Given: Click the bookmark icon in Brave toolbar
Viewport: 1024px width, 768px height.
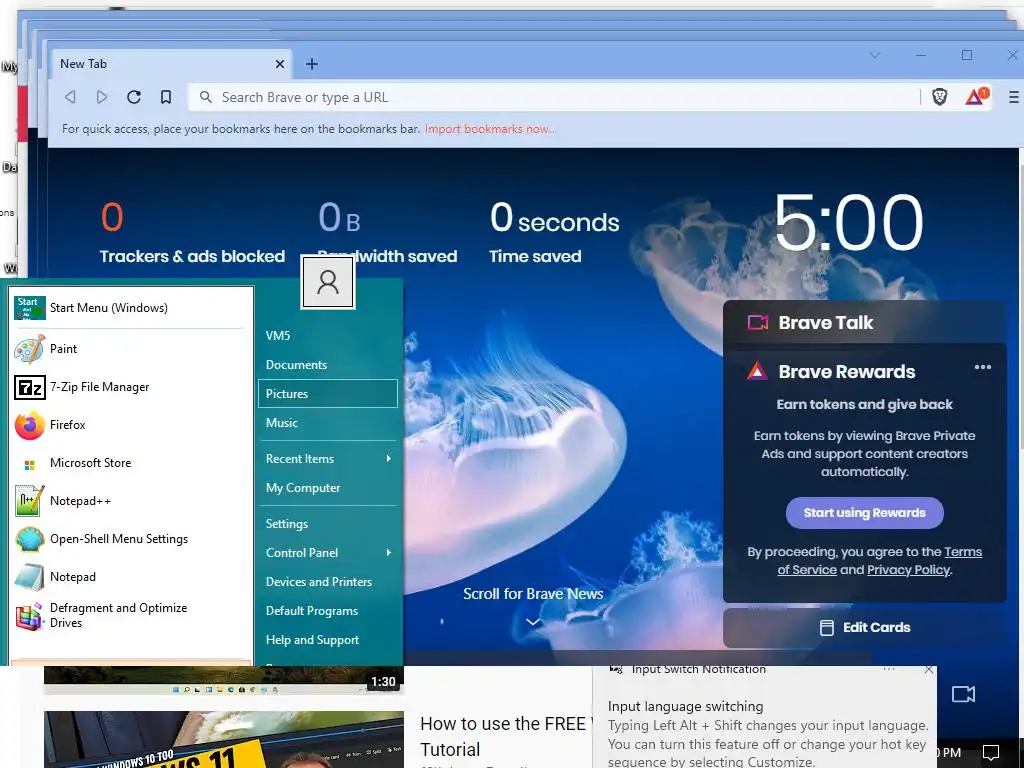Looking at the screenshot, I should 166,97.
